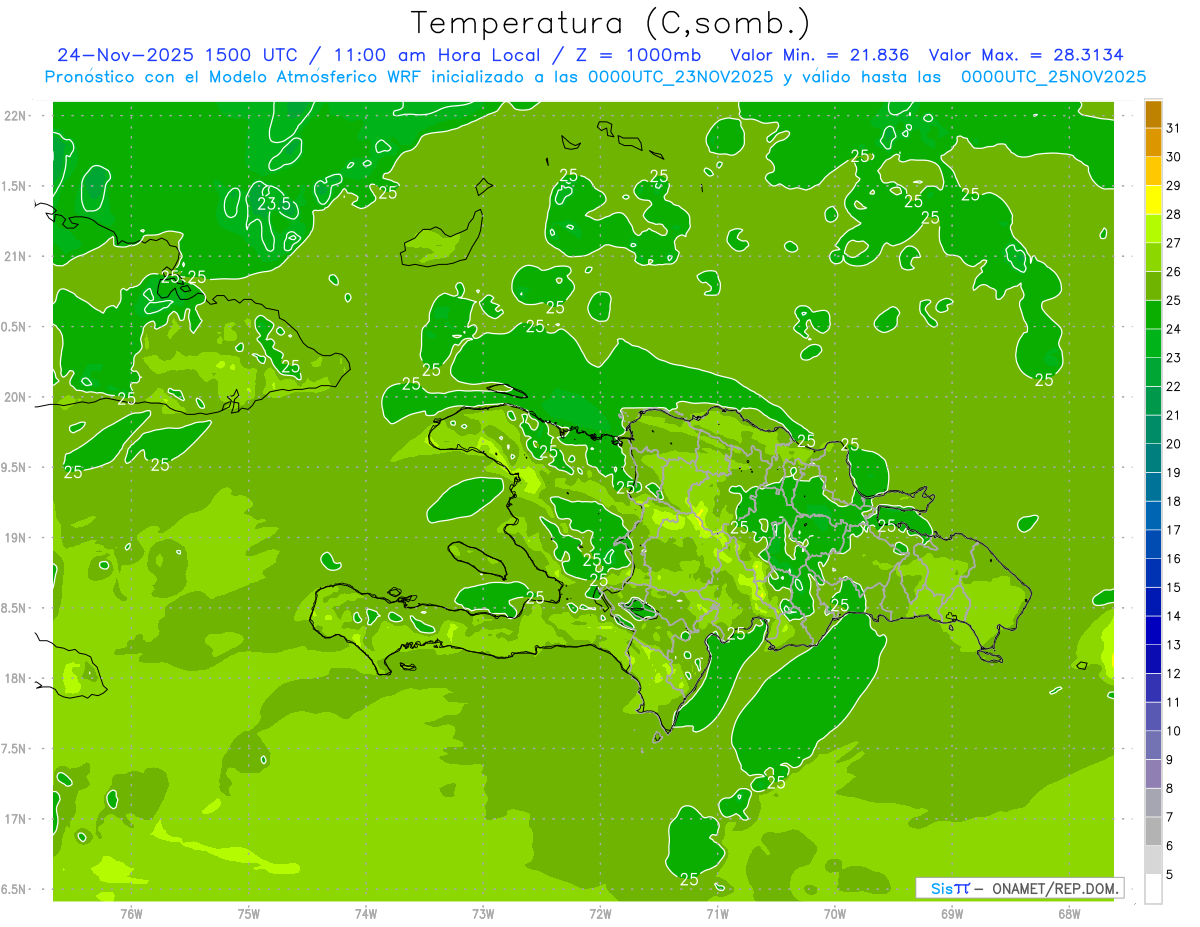Image resolution: width=1200 pixels, height=927 pixels.
Task: Click the '69W' longitude label
Action: click(x=952, y=913)
